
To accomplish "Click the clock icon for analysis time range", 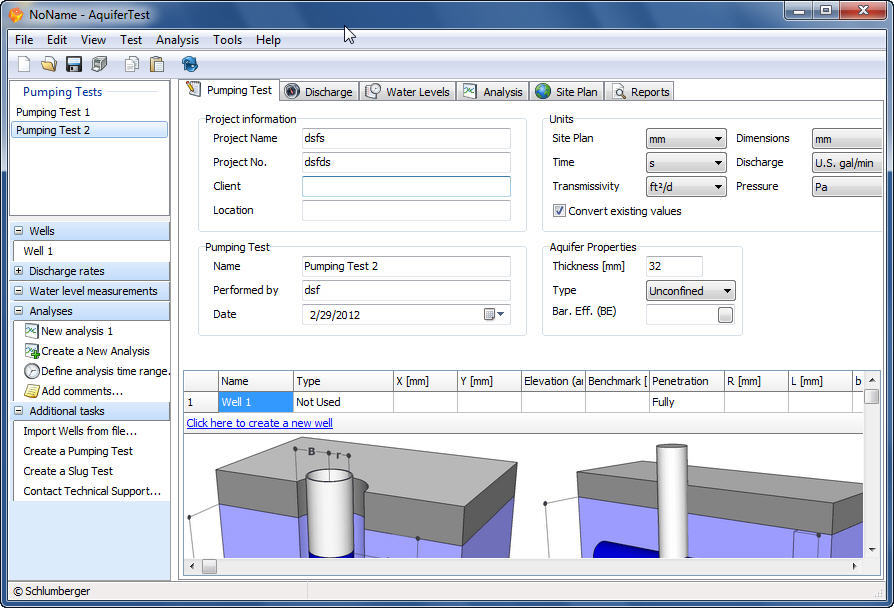I will (31, 371).
